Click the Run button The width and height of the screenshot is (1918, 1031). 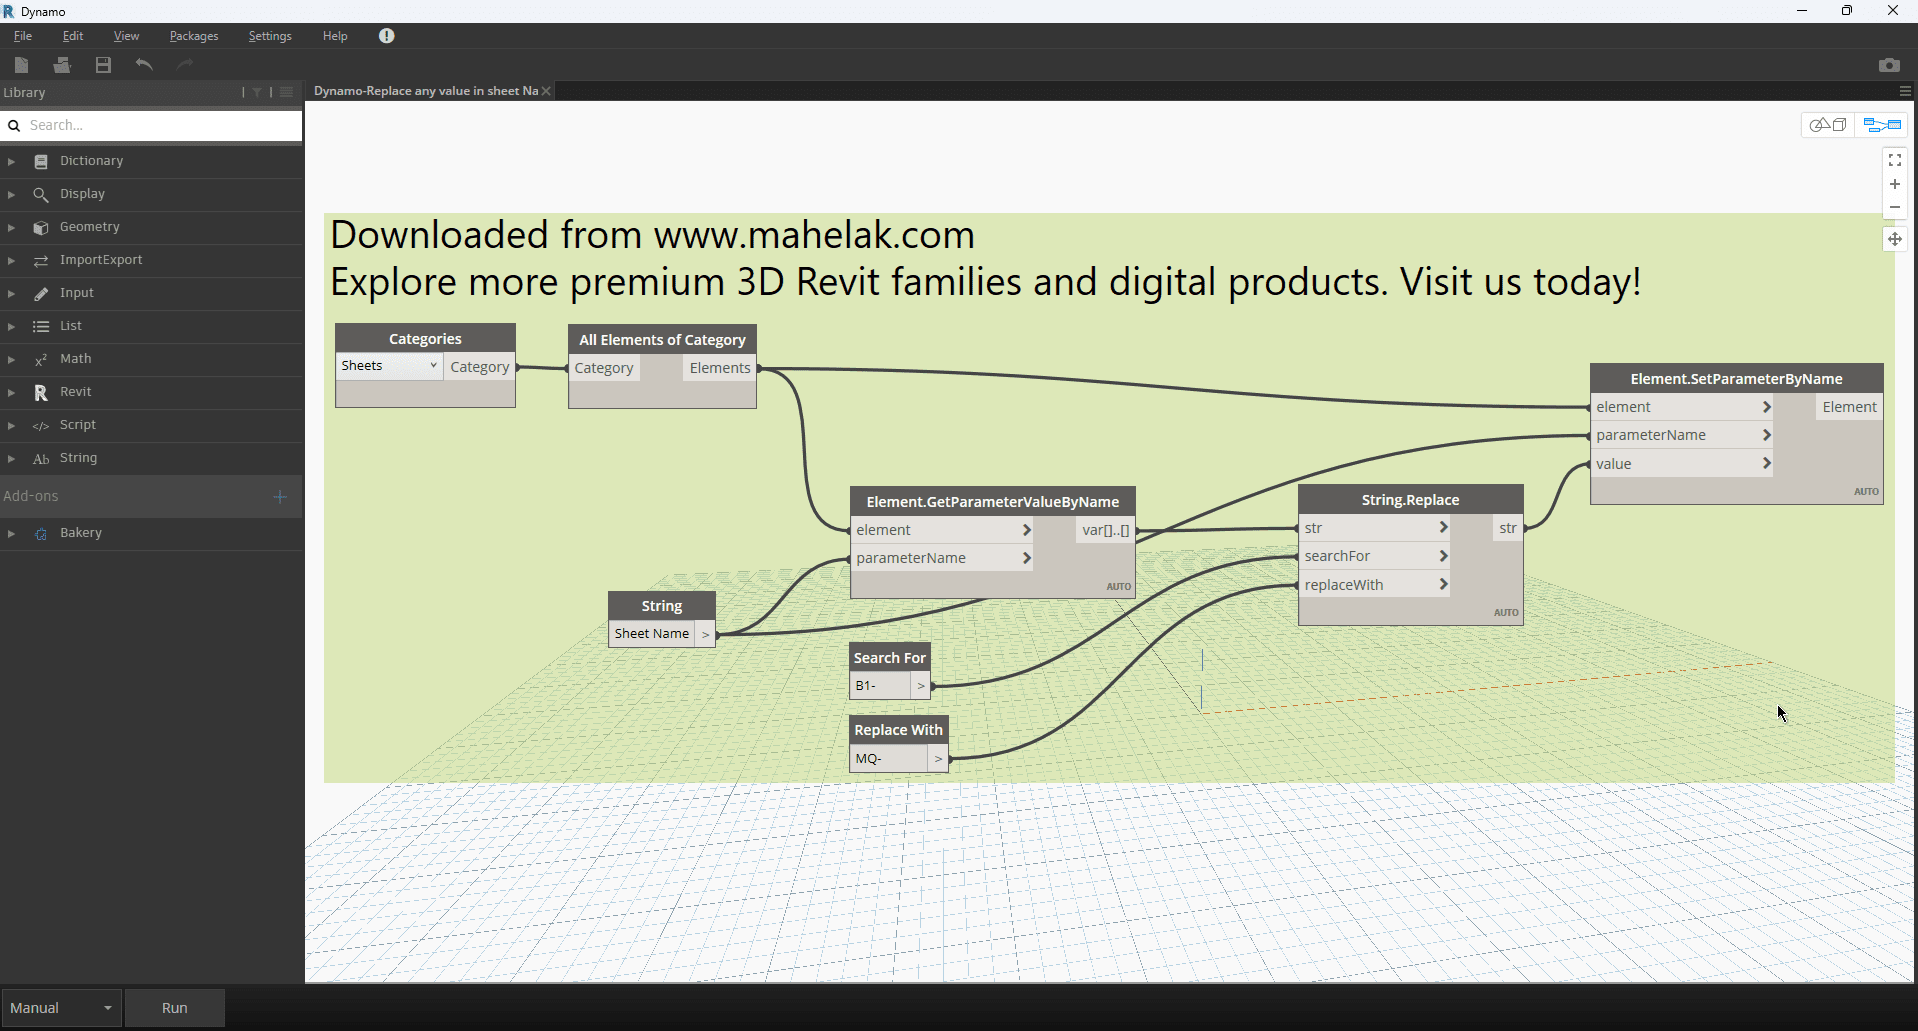coord(175,1008)
